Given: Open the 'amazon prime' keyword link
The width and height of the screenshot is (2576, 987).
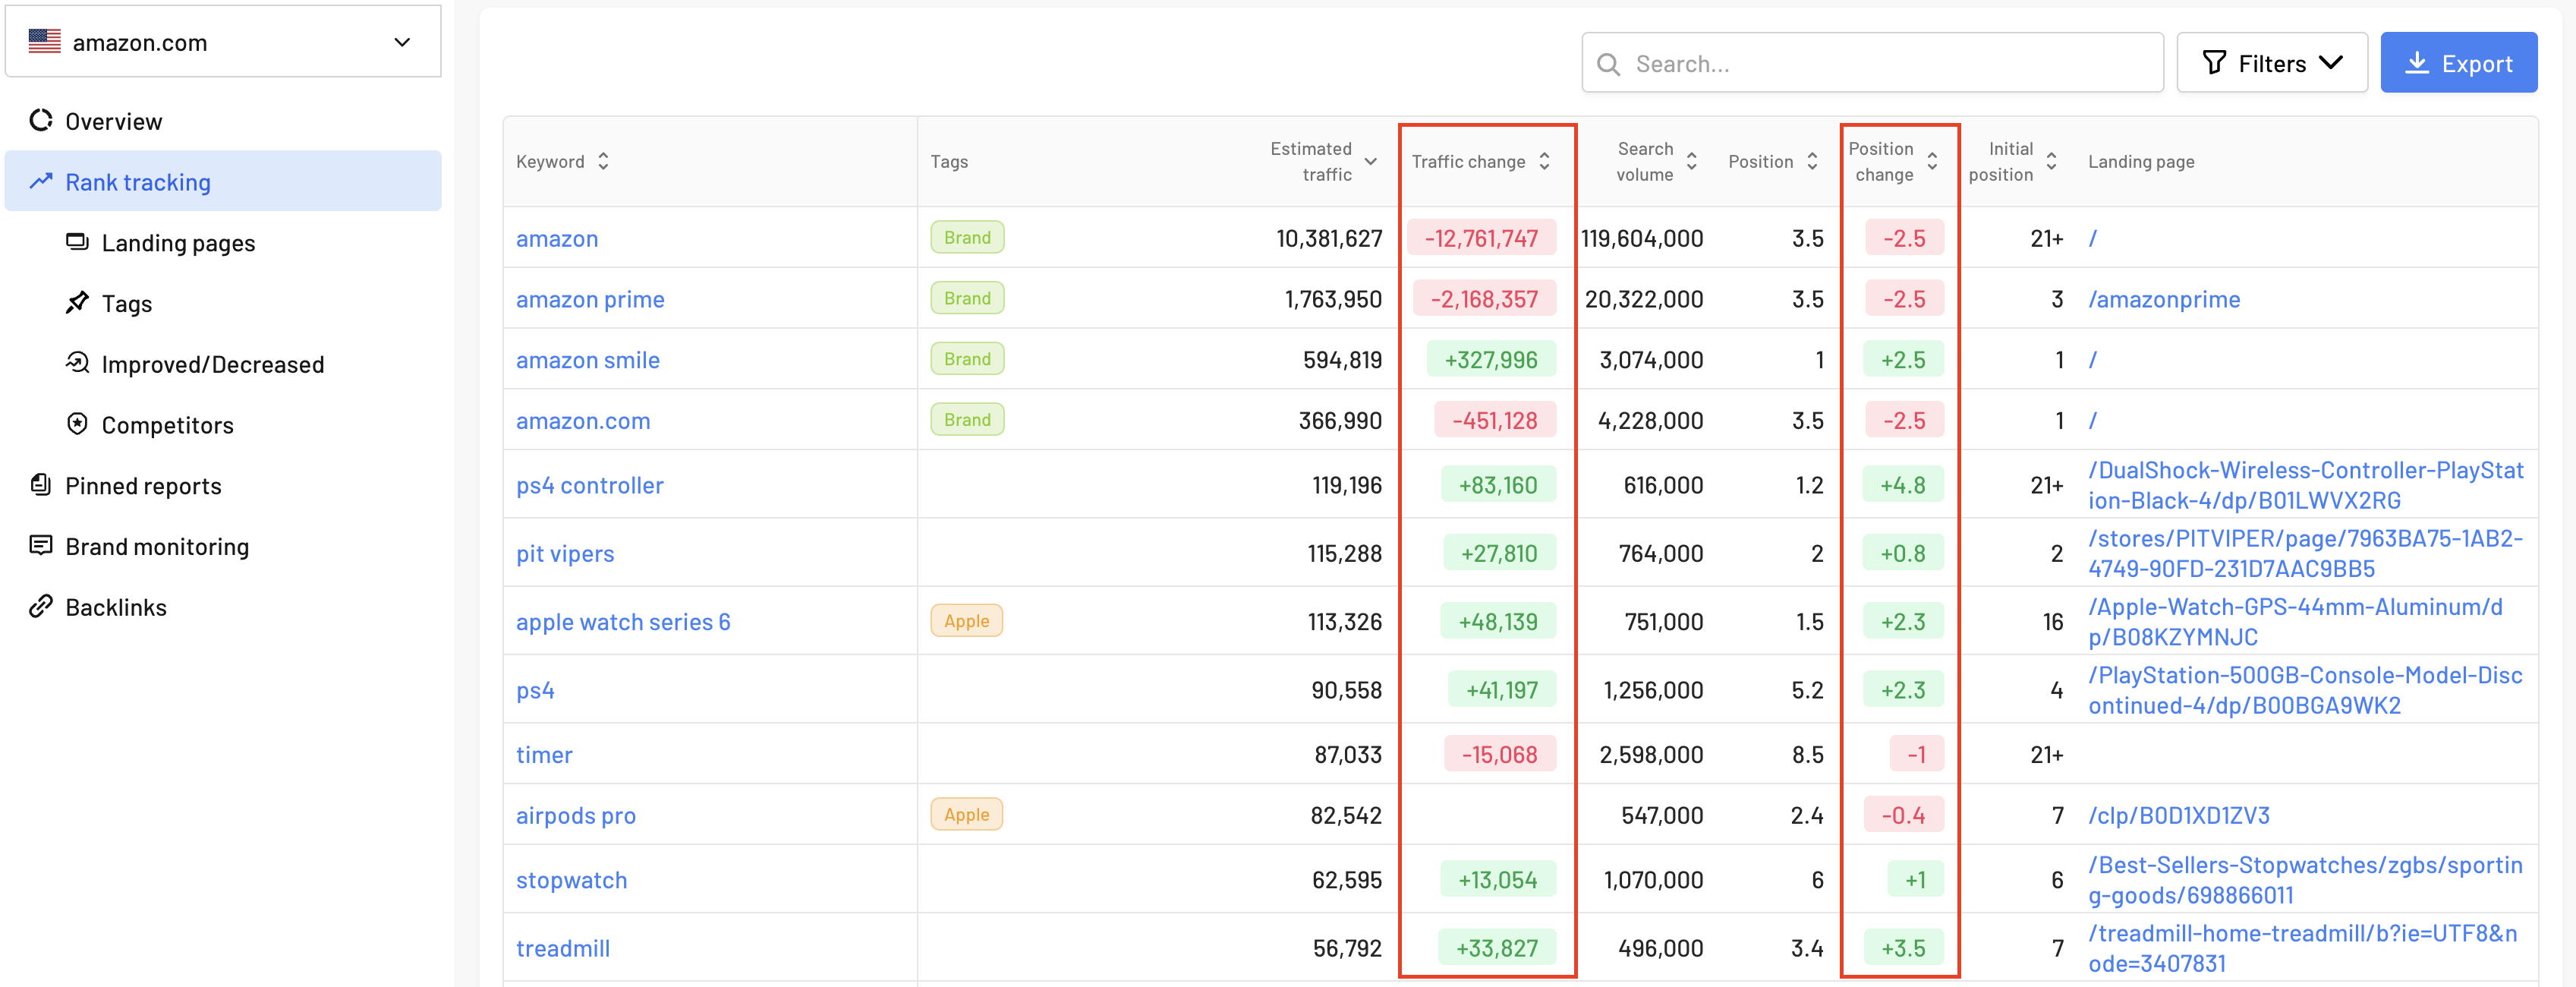Looking at the screenshot, I should click(590, 299).
